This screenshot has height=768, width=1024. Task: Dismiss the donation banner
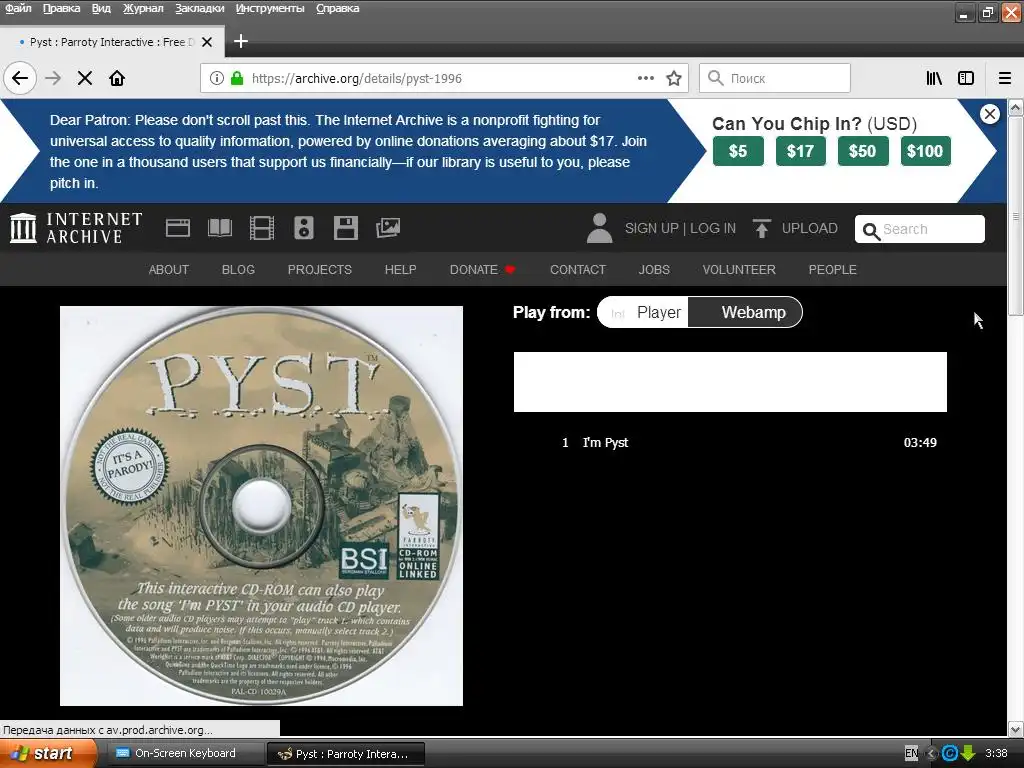(x=989, y=114)
